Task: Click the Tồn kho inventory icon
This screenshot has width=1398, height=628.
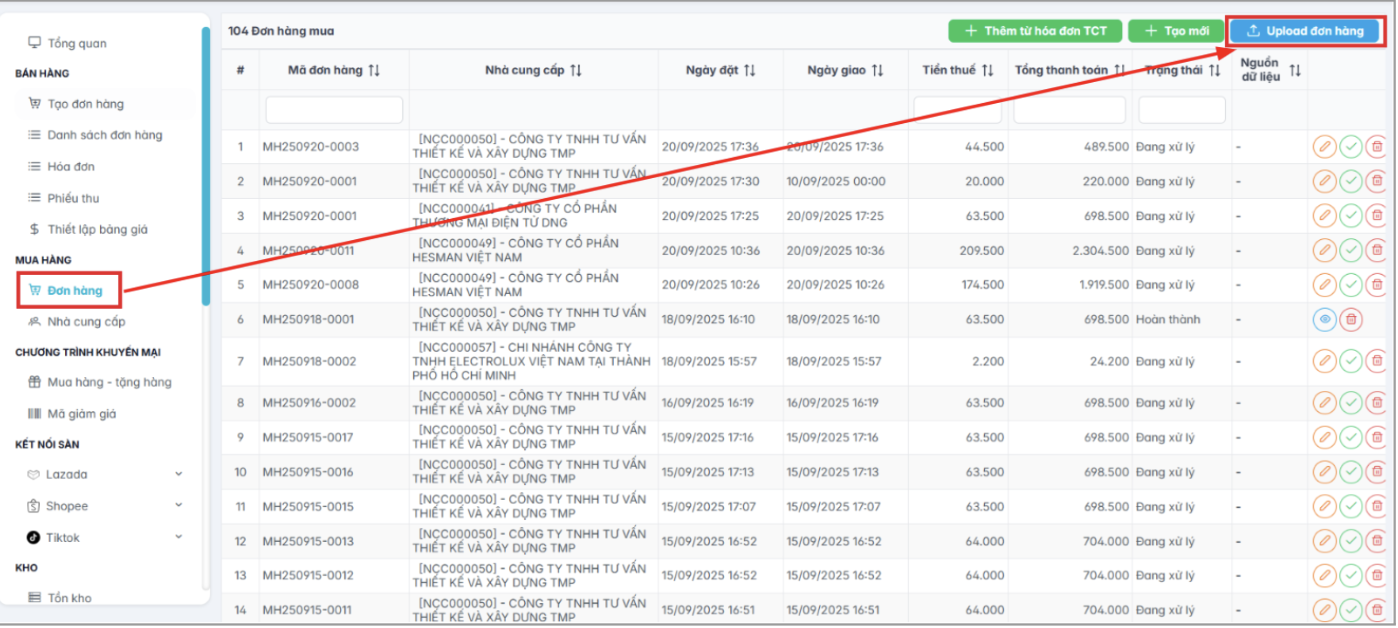Action: [x=35, y=597]
